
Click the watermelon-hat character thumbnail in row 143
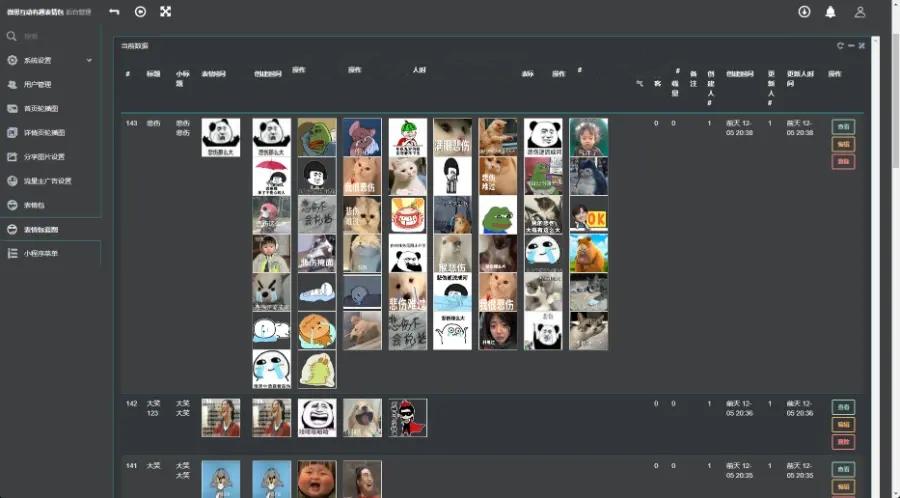coord(408,137)
